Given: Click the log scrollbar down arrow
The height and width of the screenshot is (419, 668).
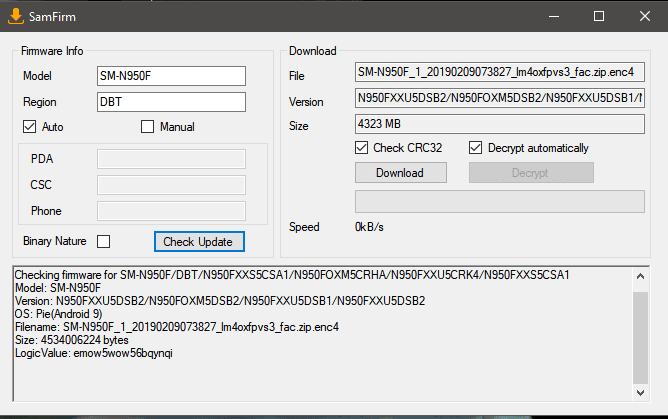Looking at the screenshot, I should 640,393.
